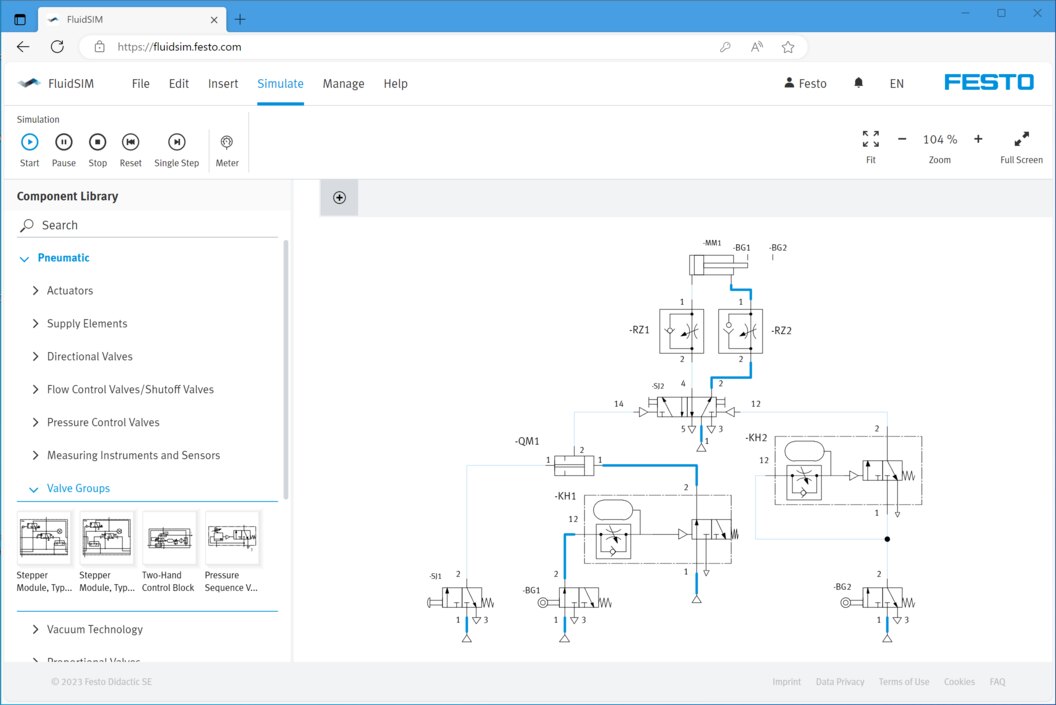The image size is (1056, 705).
Task: Zoom out with the minus icon
Action: pos(902,139)
